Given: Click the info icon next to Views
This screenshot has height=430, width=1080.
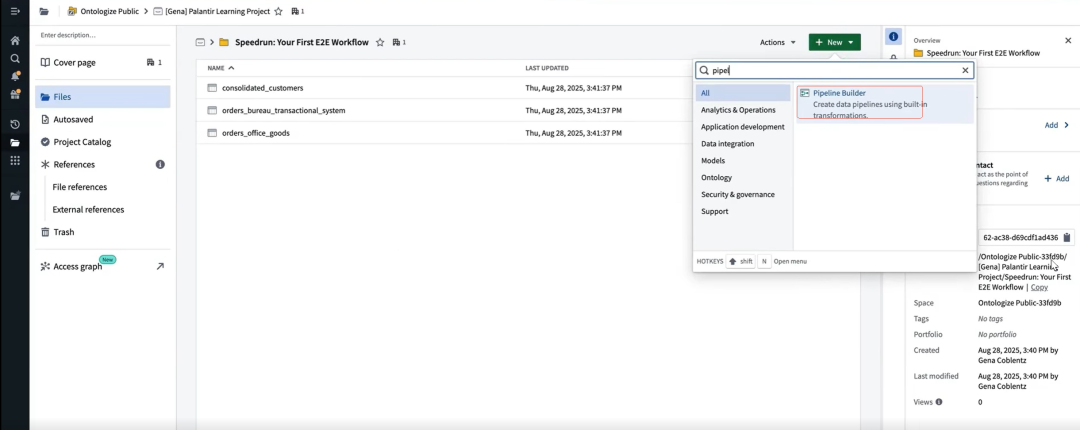Looking at the screenshot, I should [x=939, y=402].
